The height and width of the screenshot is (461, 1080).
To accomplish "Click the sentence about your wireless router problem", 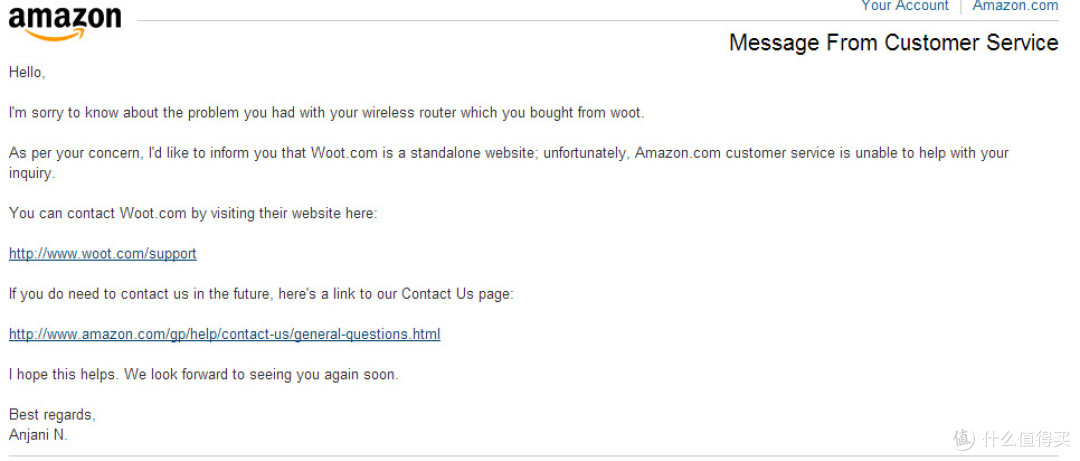I will coord(326,113).
